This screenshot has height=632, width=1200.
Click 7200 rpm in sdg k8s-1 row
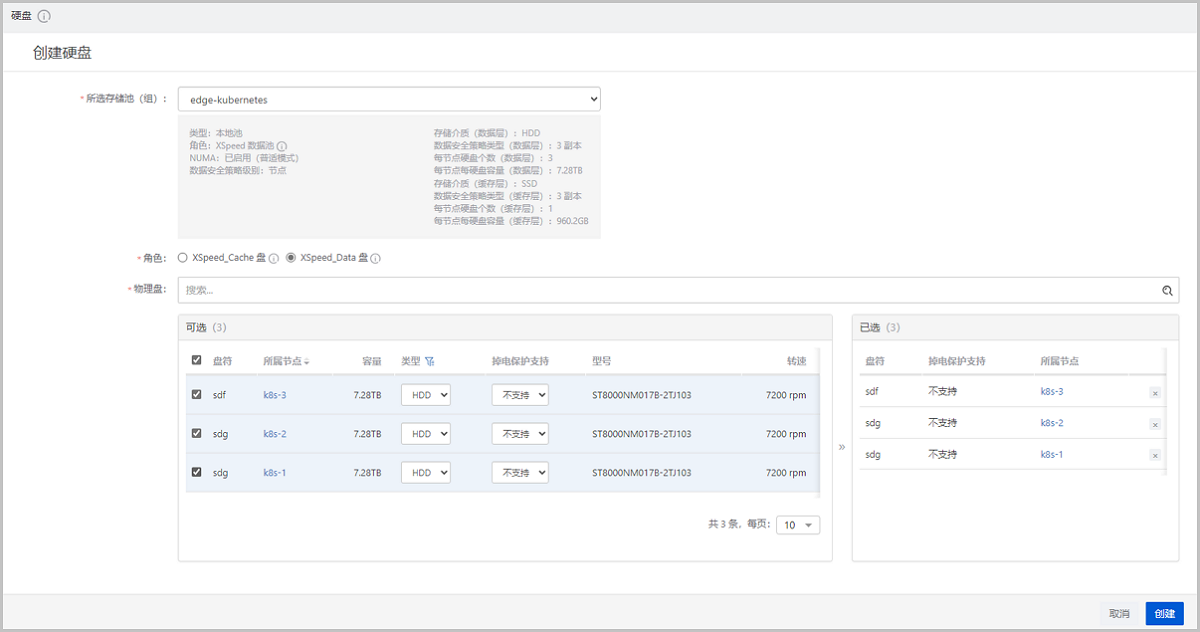click(786, 473)
